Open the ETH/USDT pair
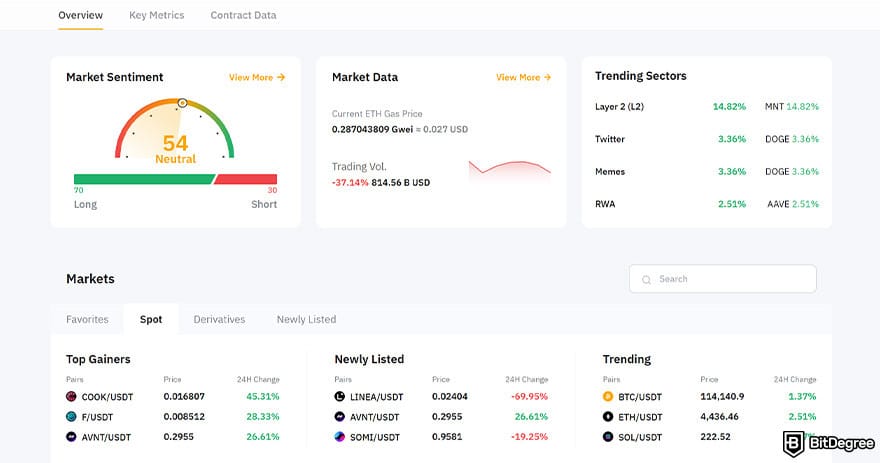The height and width of the screenshot is (463, 880). pos(640,417)
